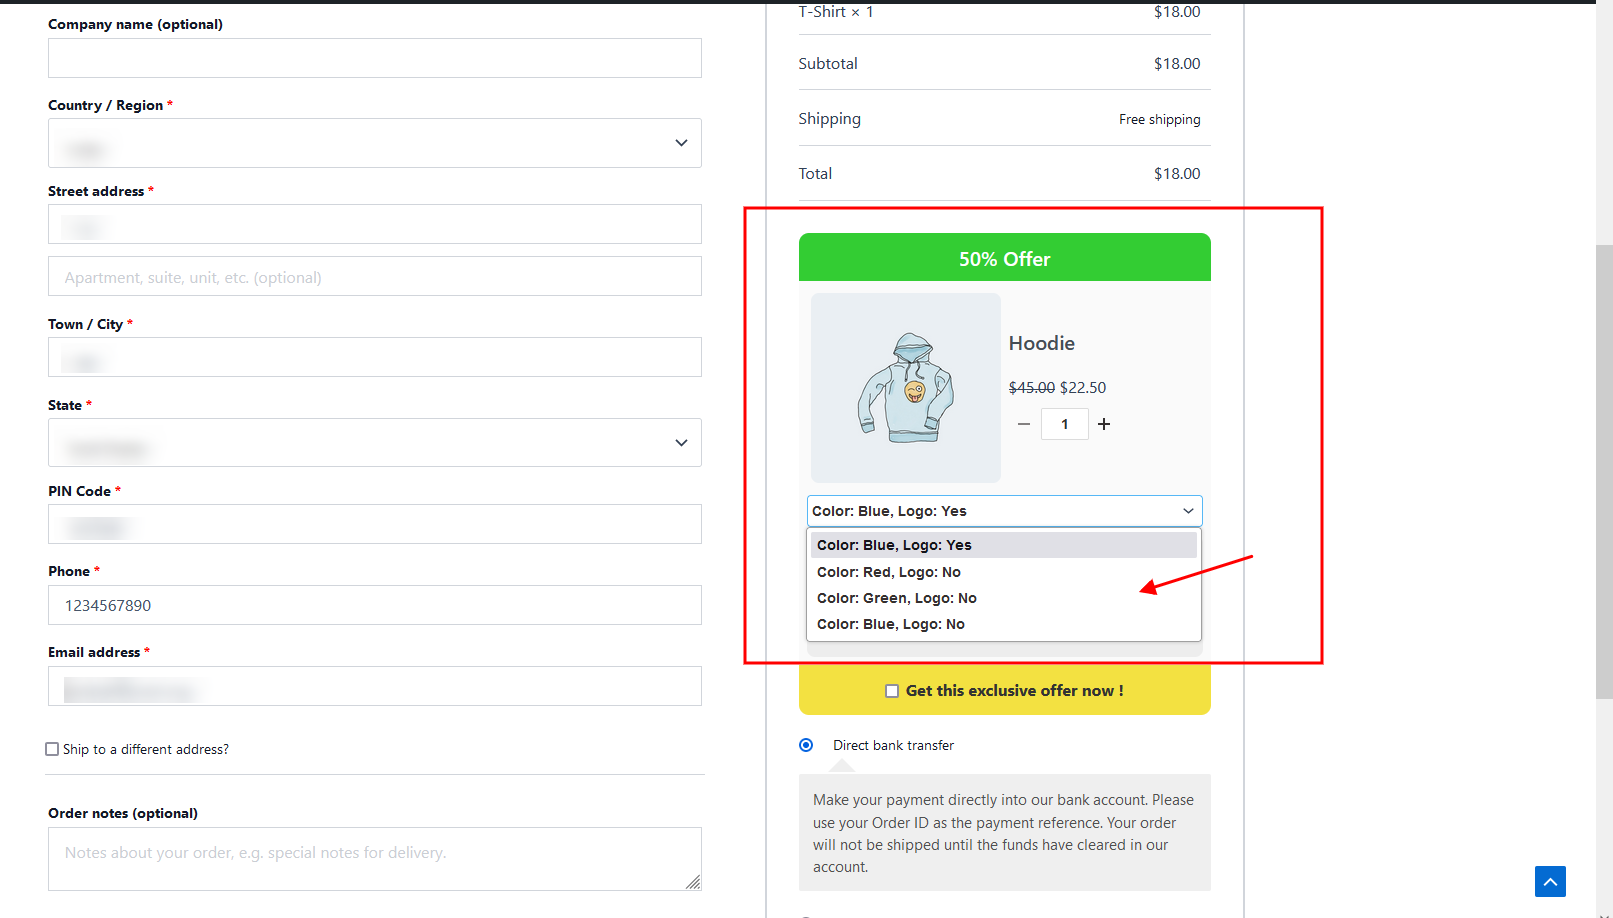Expand the State dropdown
Screen dimensions: 1613x918
click(375, 442)
